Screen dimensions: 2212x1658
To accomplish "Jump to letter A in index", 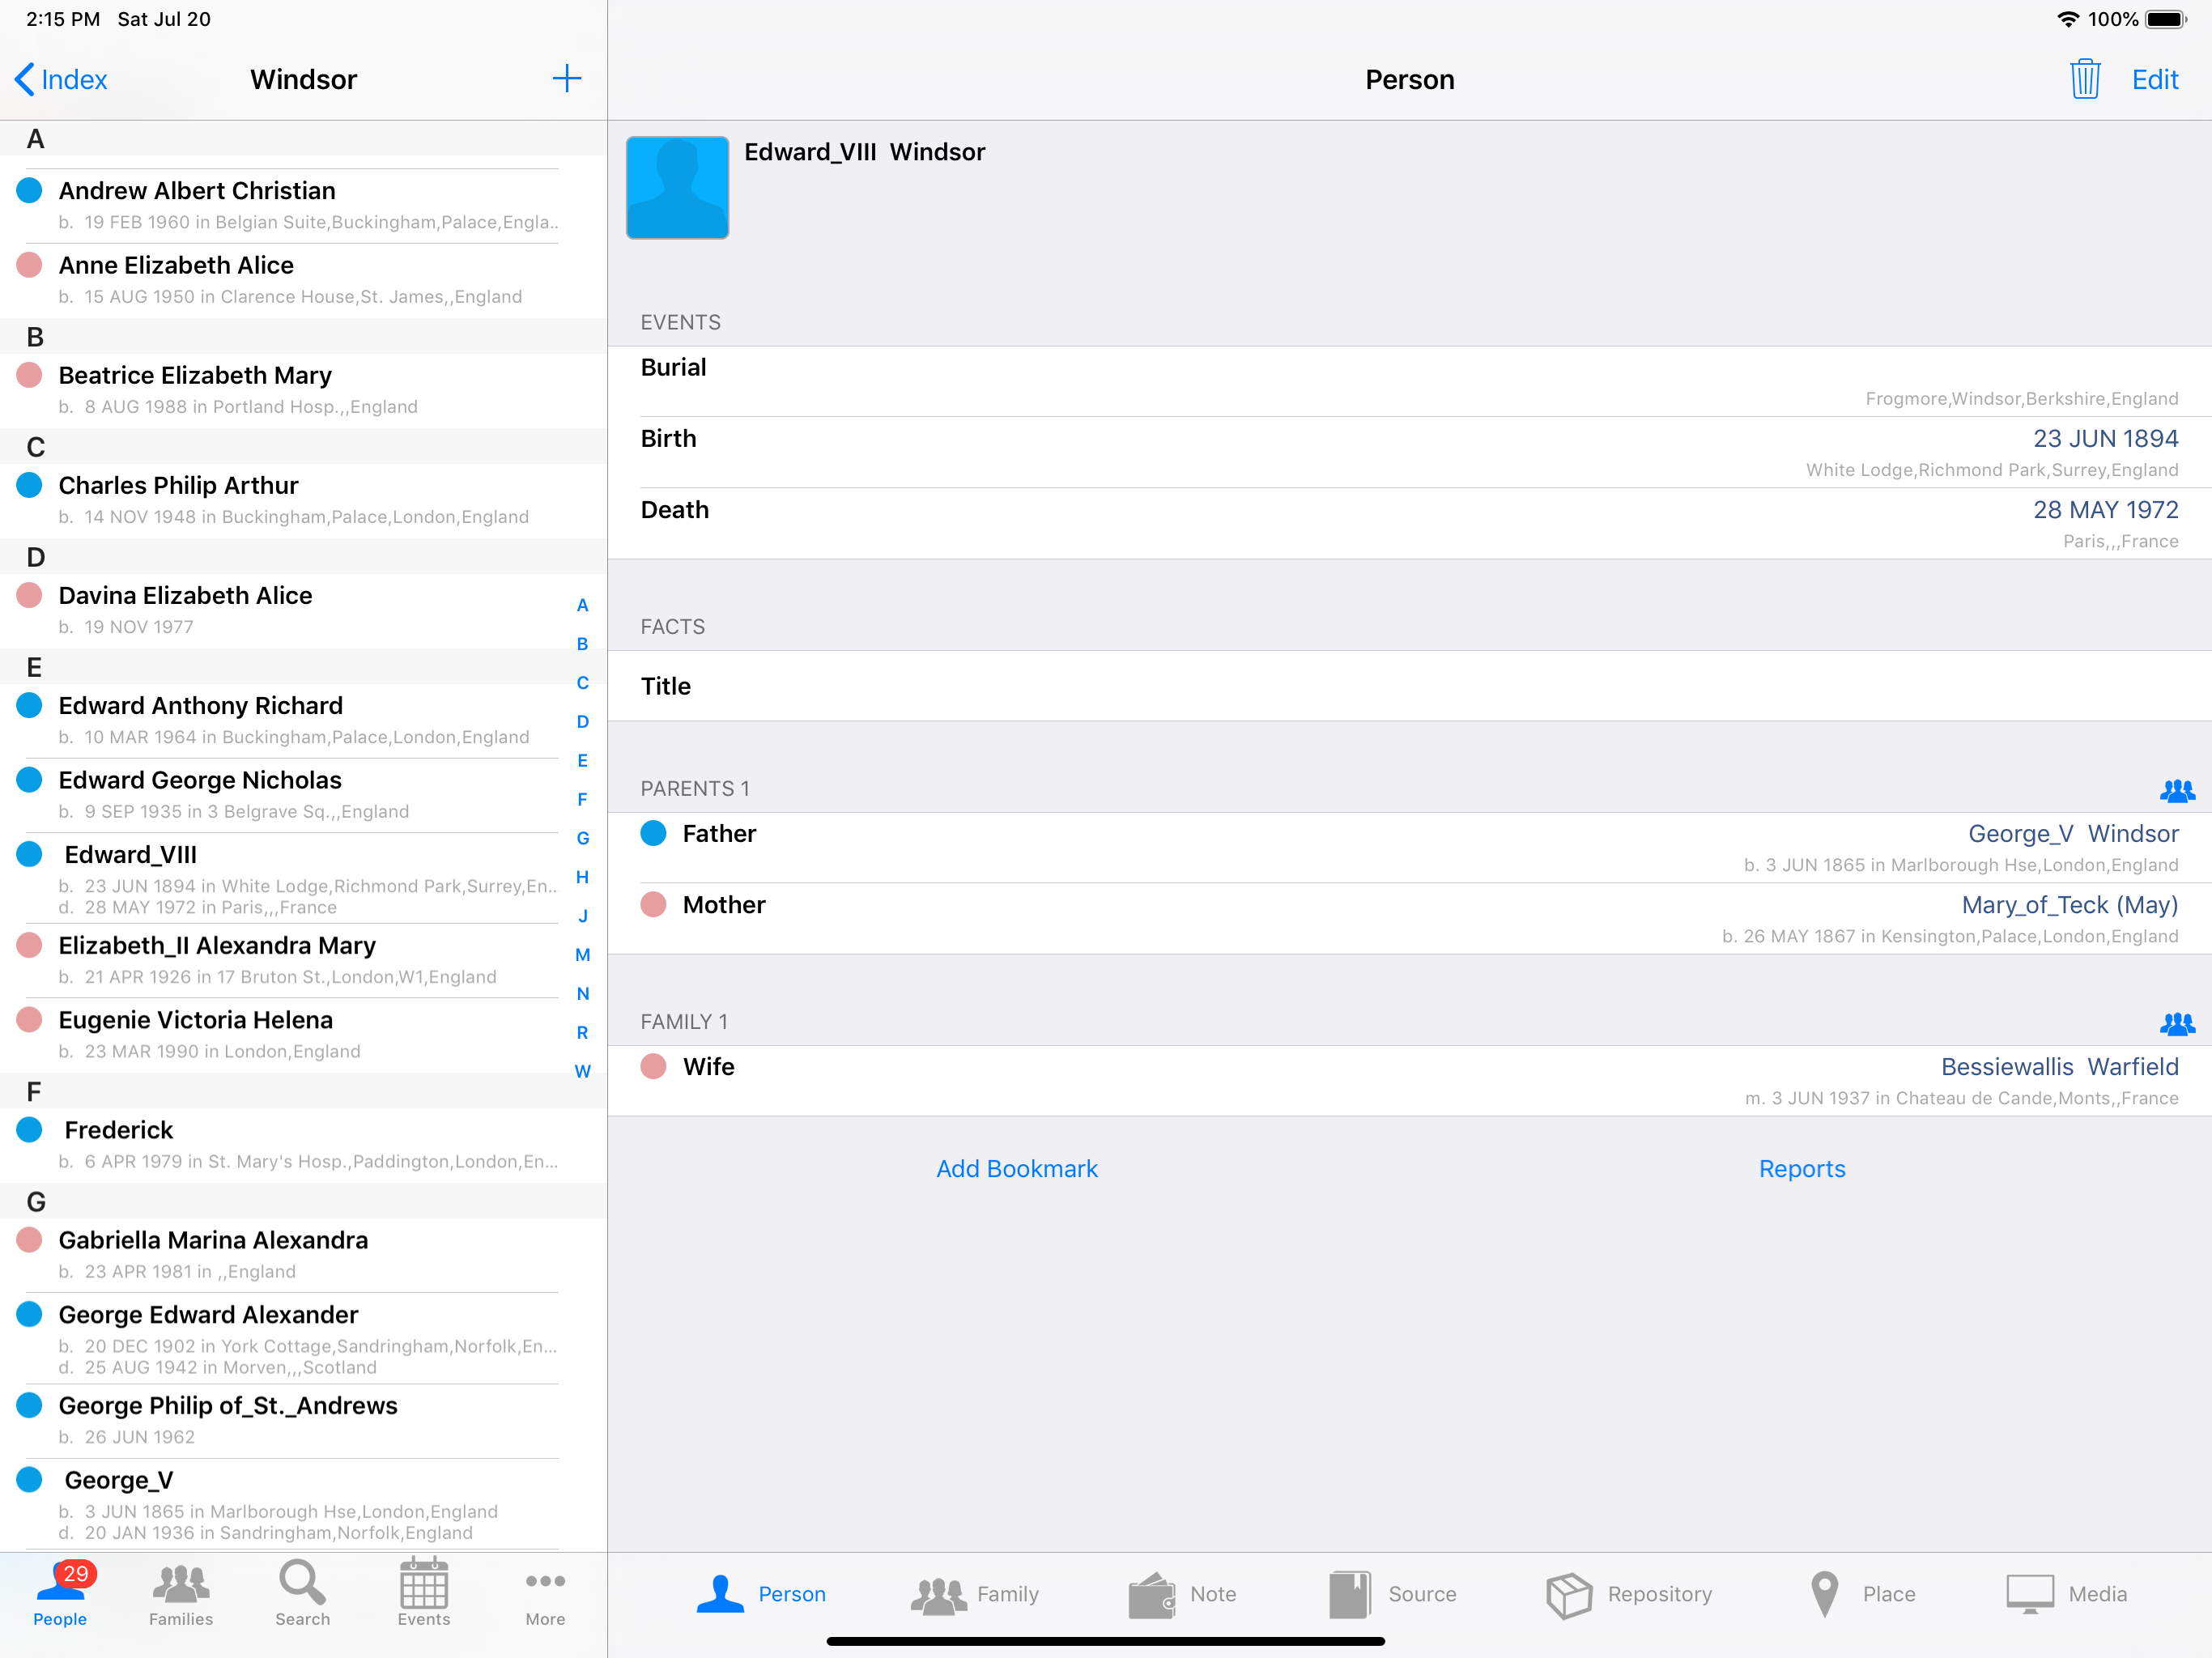I will coord(582,605).
